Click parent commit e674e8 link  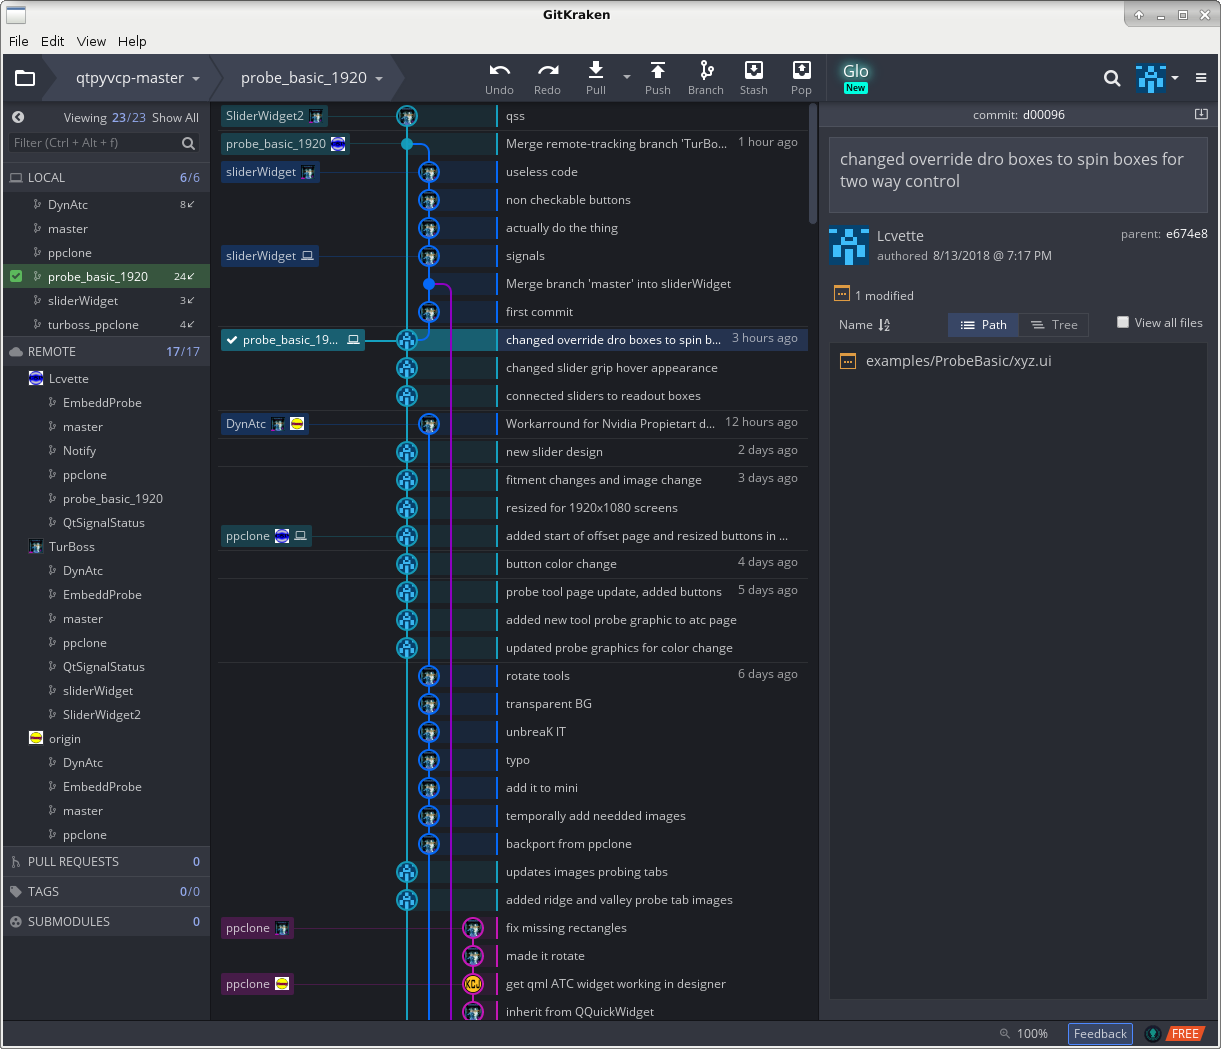(x=1186, y=234)
